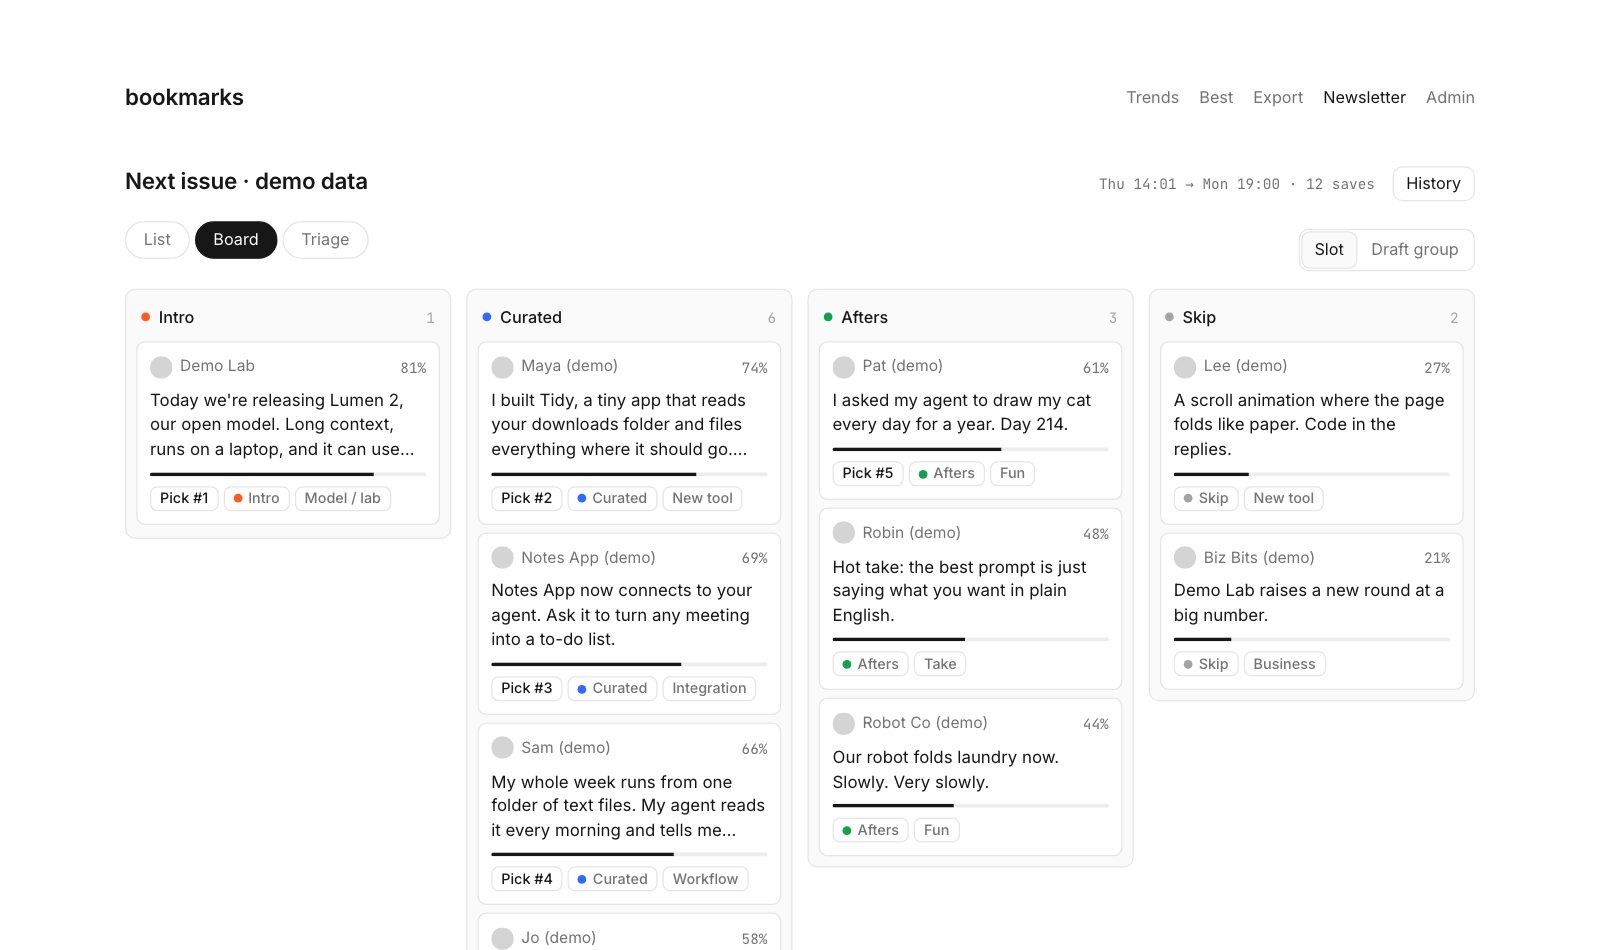Click the Pick #1 tag
Image resolution: width=1600 pixels, height=950 pixels.
tap(184, 498)
